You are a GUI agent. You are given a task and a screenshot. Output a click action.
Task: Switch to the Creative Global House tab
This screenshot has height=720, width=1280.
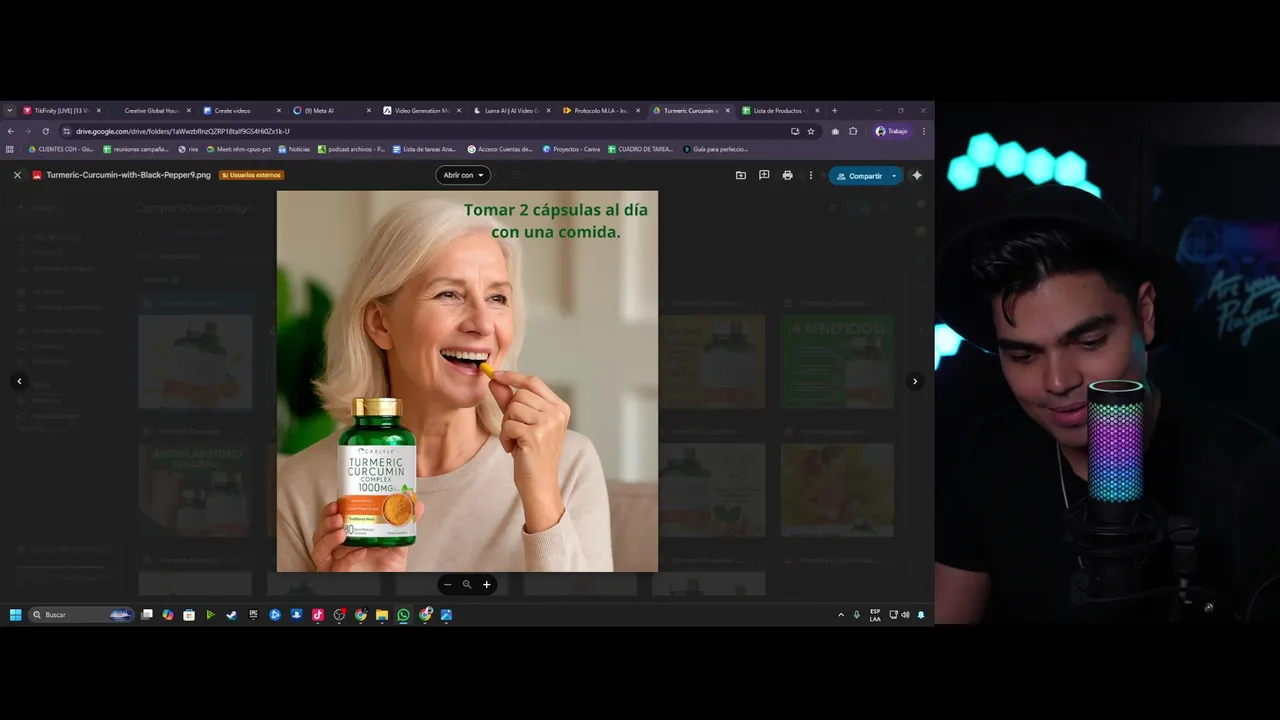coord(150,111)
